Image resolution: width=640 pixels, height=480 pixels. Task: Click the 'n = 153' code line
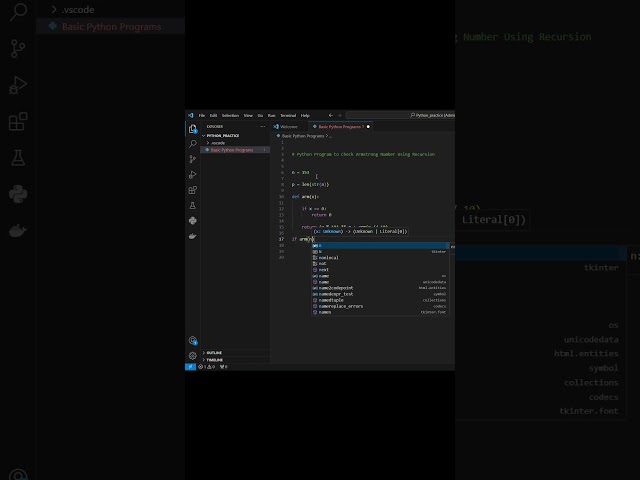pyautogui.click(x=300, y=172)
